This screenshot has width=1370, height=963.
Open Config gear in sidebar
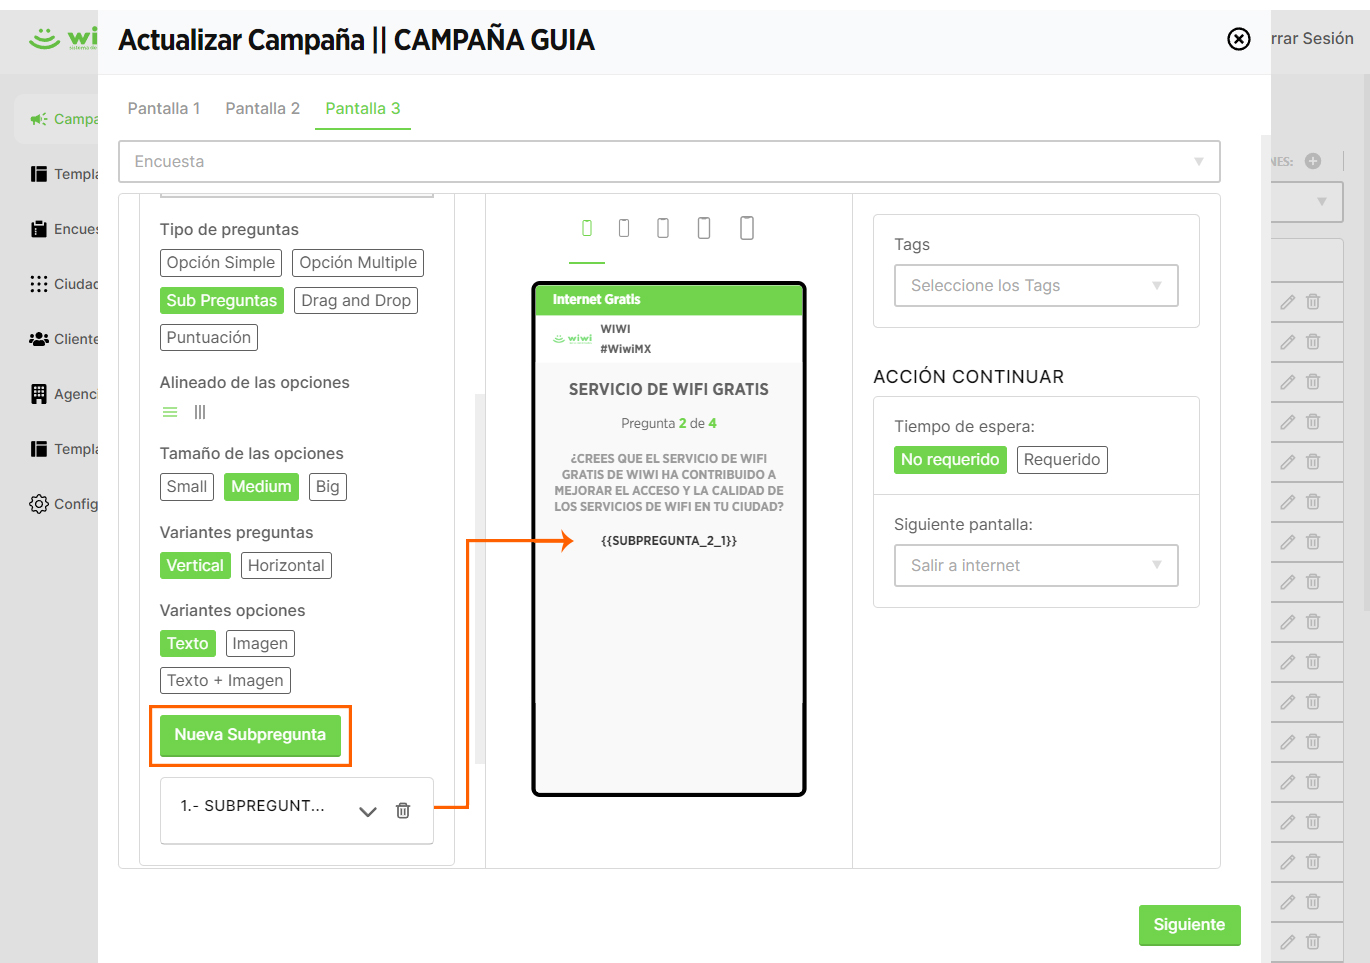(39, 504)
